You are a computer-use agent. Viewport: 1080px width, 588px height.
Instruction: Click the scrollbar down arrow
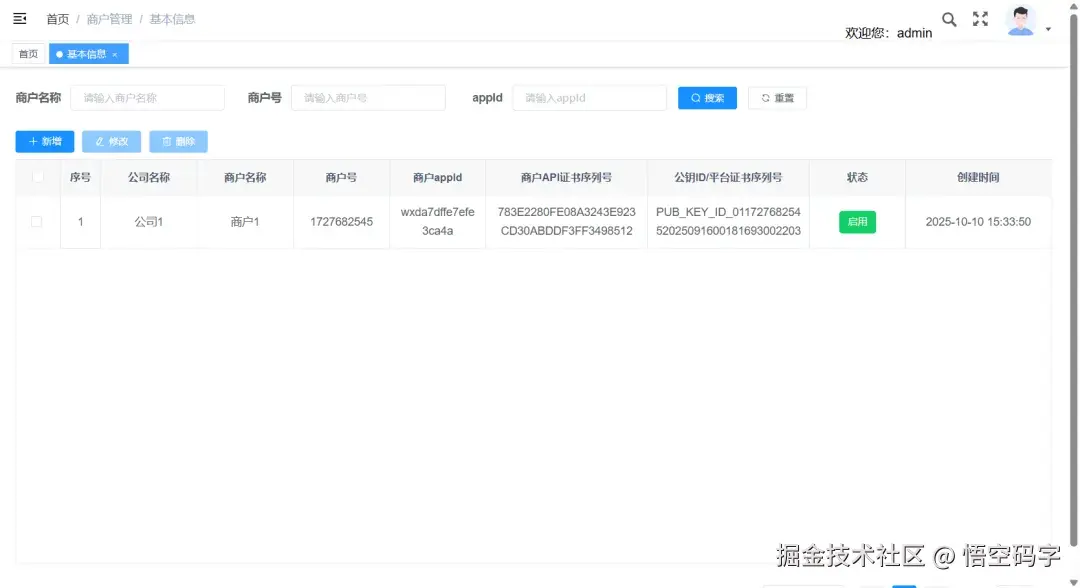(1073, 582)
